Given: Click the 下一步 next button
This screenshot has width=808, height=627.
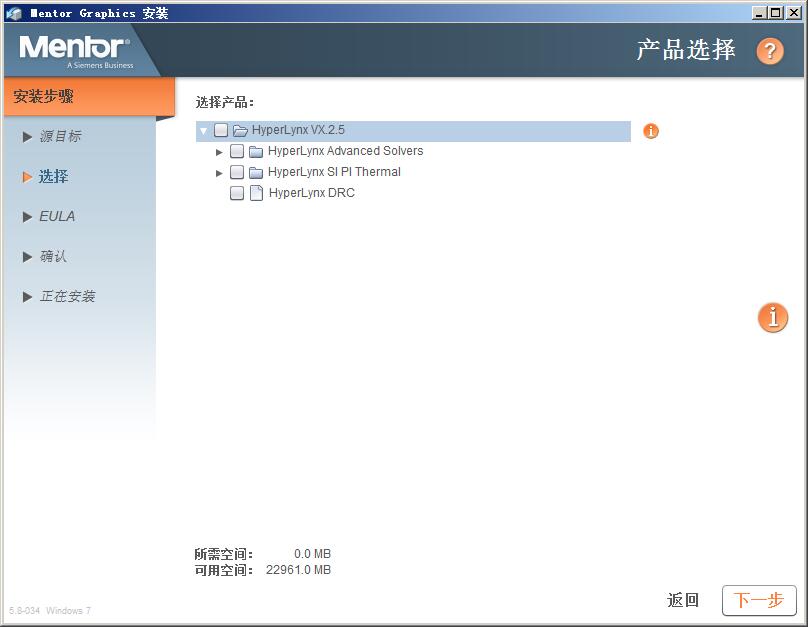Looking at the screenshot, I should (759, 600).
